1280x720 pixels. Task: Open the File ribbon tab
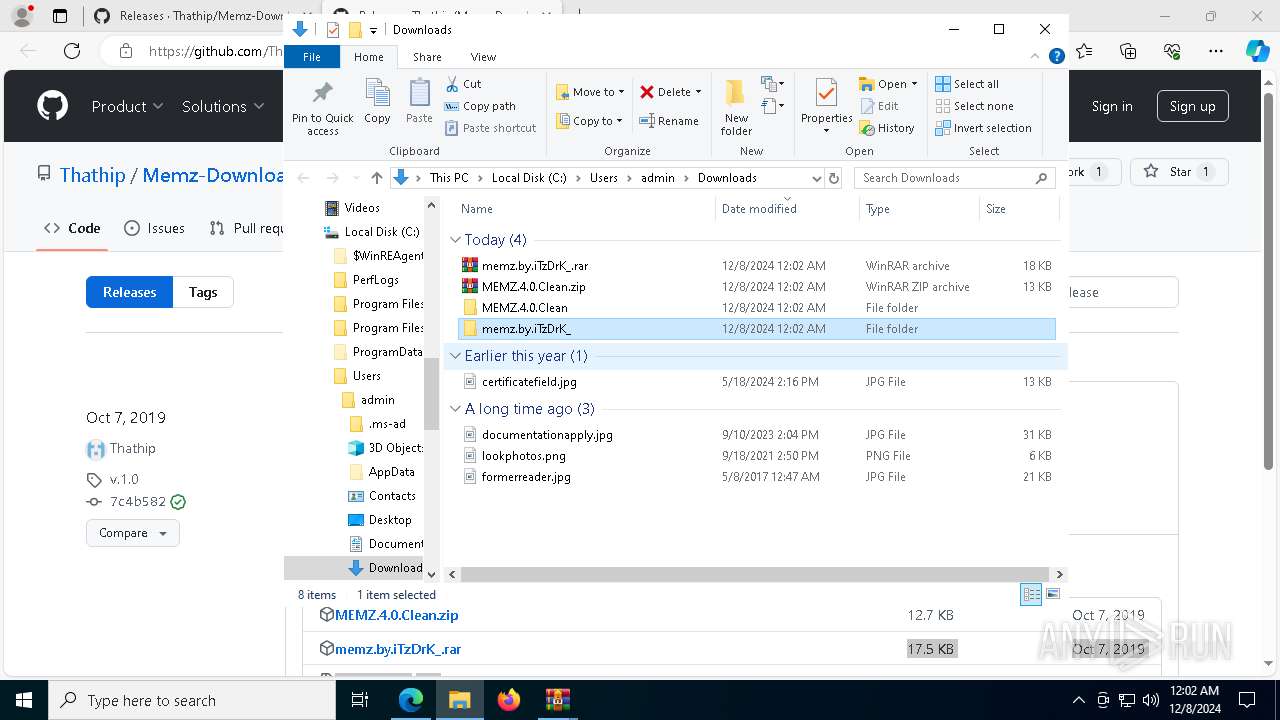click(312, 57)
